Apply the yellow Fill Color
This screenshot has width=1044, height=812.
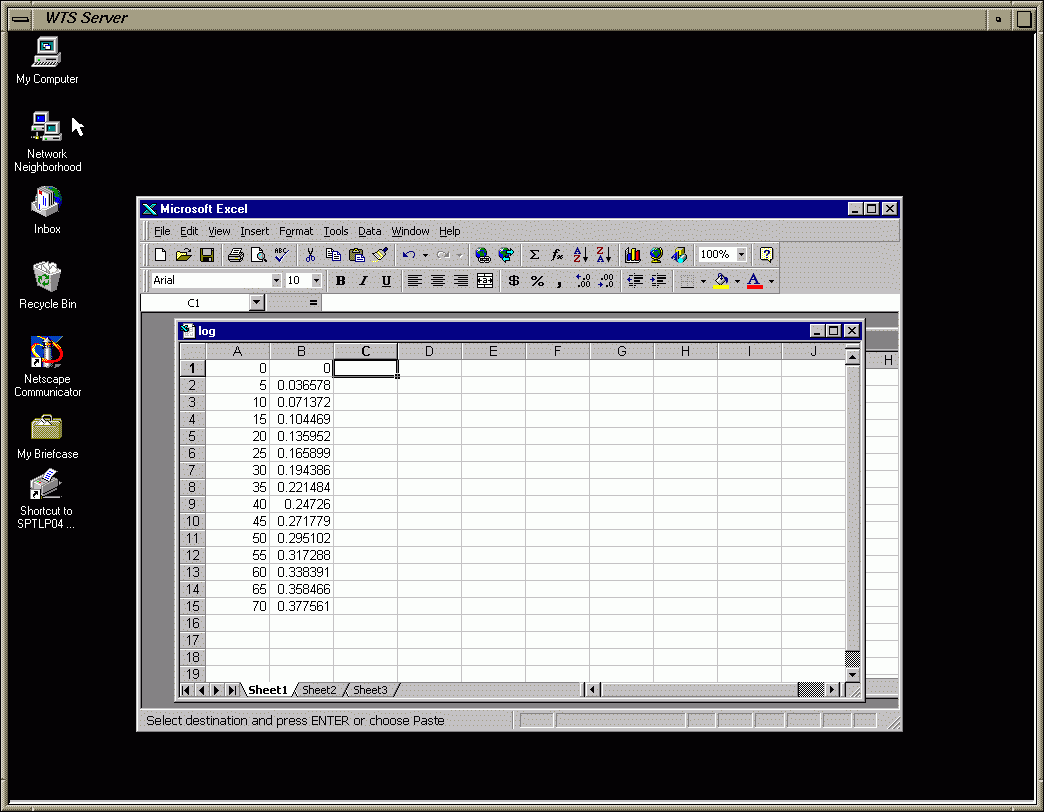point(721,281)
